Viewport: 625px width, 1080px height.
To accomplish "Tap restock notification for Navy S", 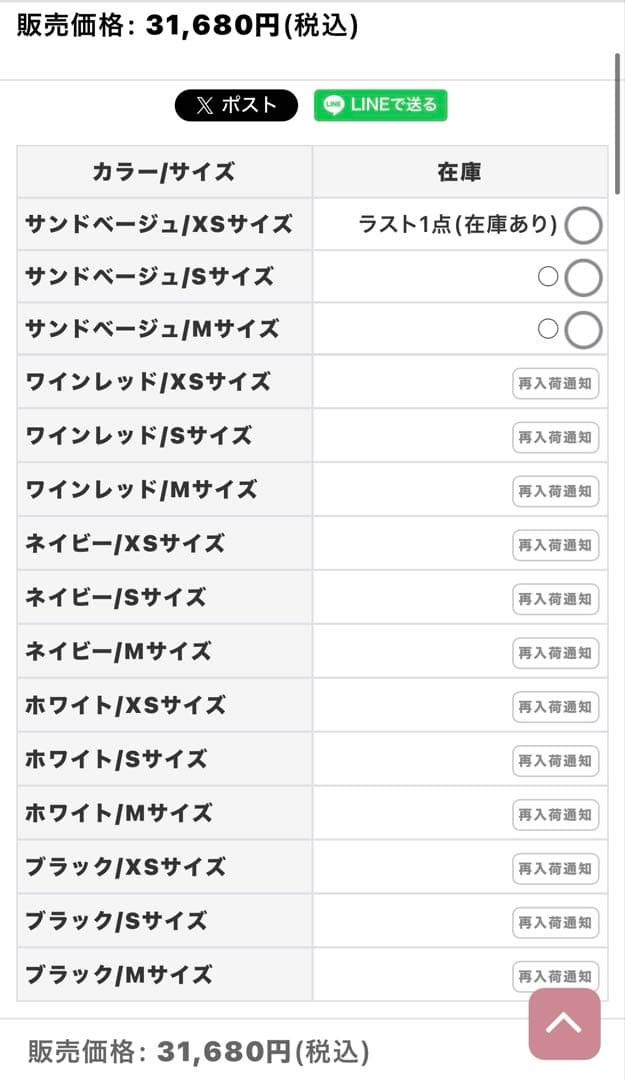I will [x=555, y=599].
